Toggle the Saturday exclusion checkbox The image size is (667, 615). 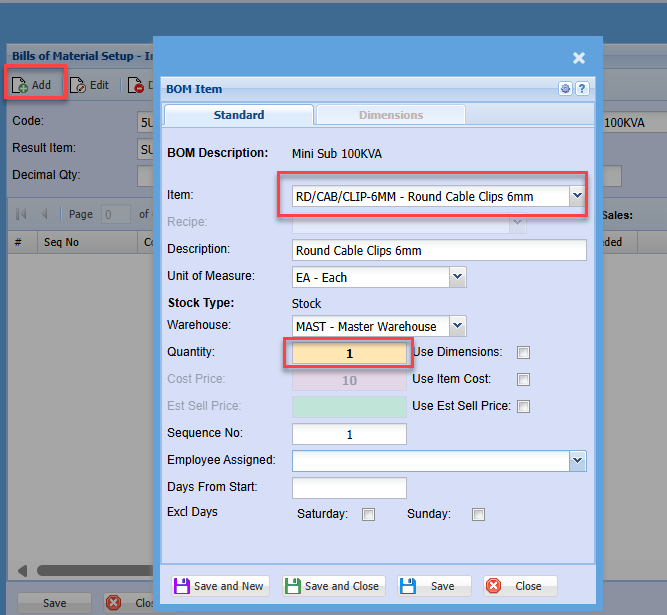[368, 515]
